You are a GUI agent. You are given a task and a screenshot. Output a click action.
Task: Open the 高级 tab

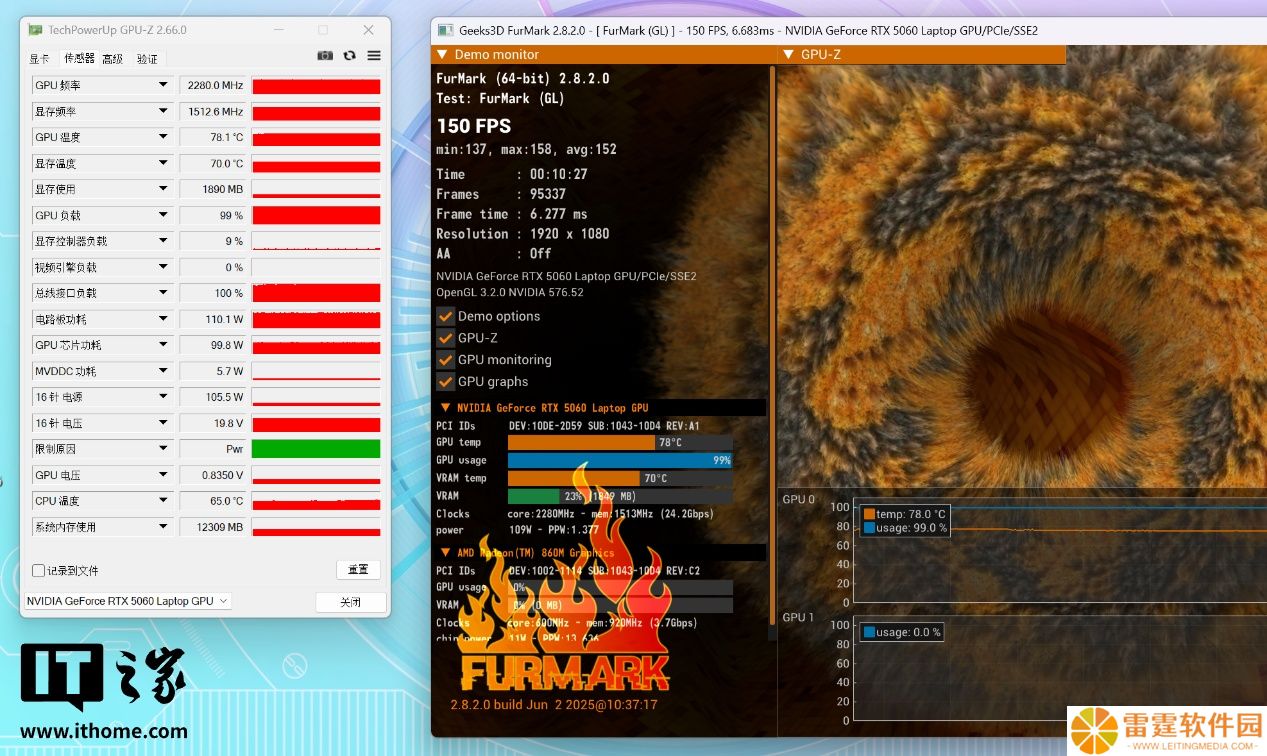[112, 59]
